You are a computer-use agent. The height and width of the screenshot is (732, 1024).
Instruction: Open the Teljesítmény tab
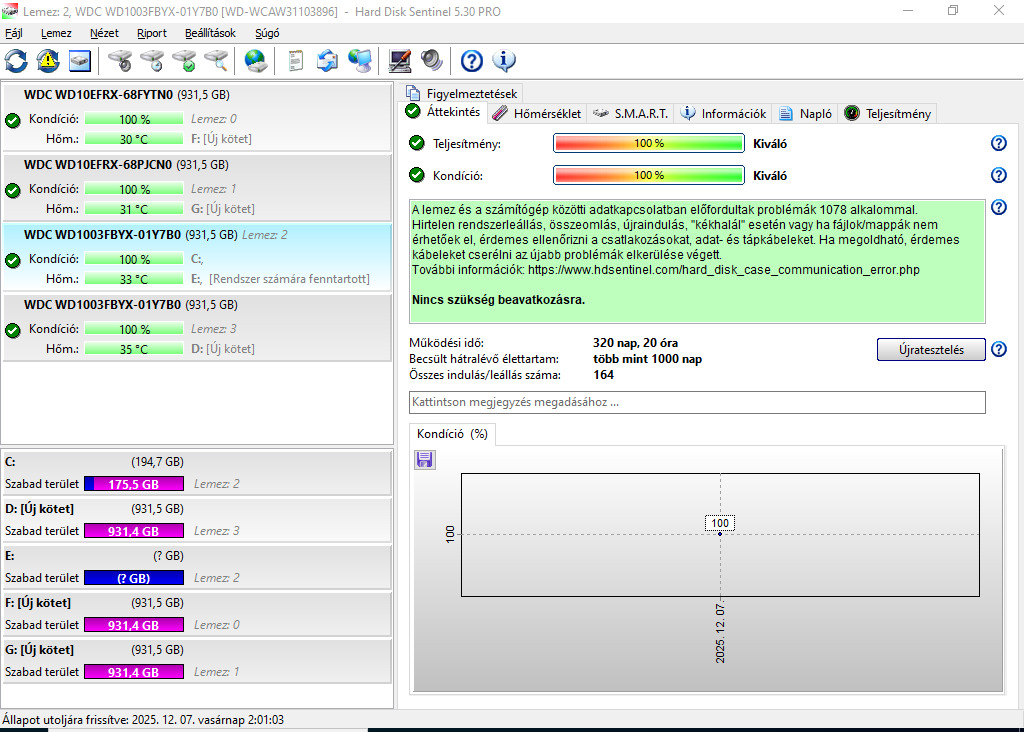(888, 114)
